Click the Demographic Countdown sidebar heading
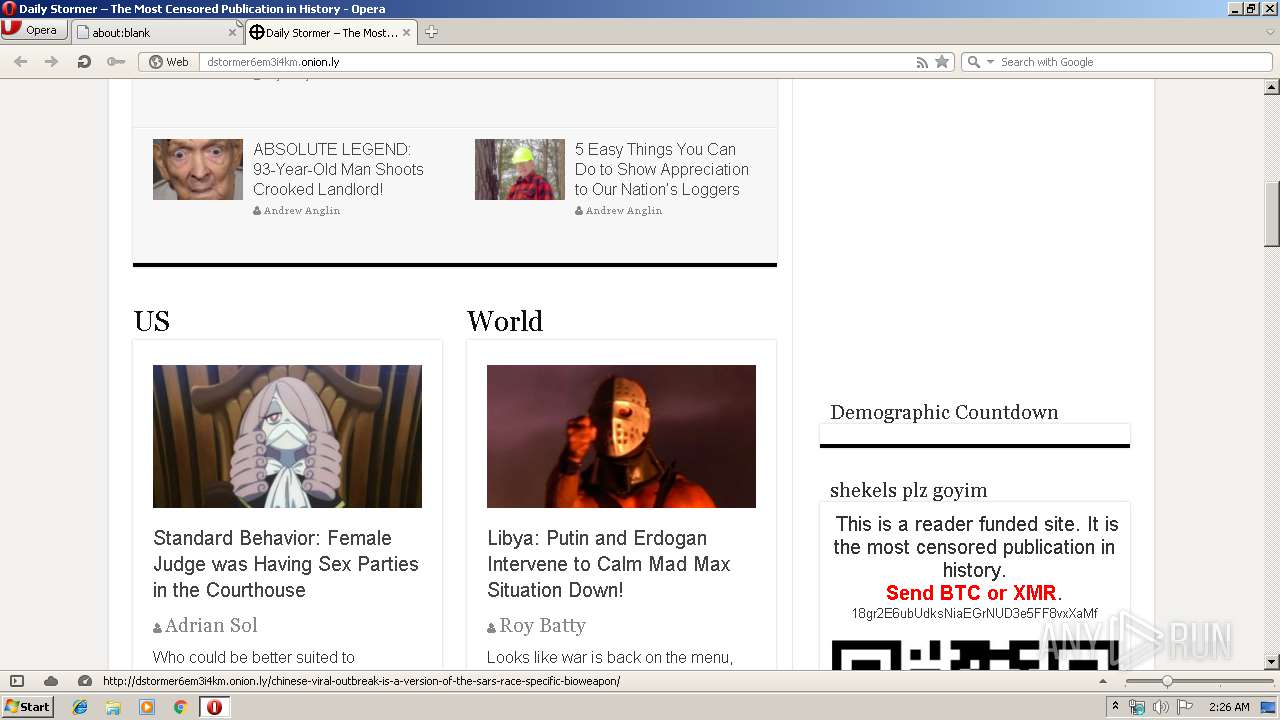 coord(944,412)
